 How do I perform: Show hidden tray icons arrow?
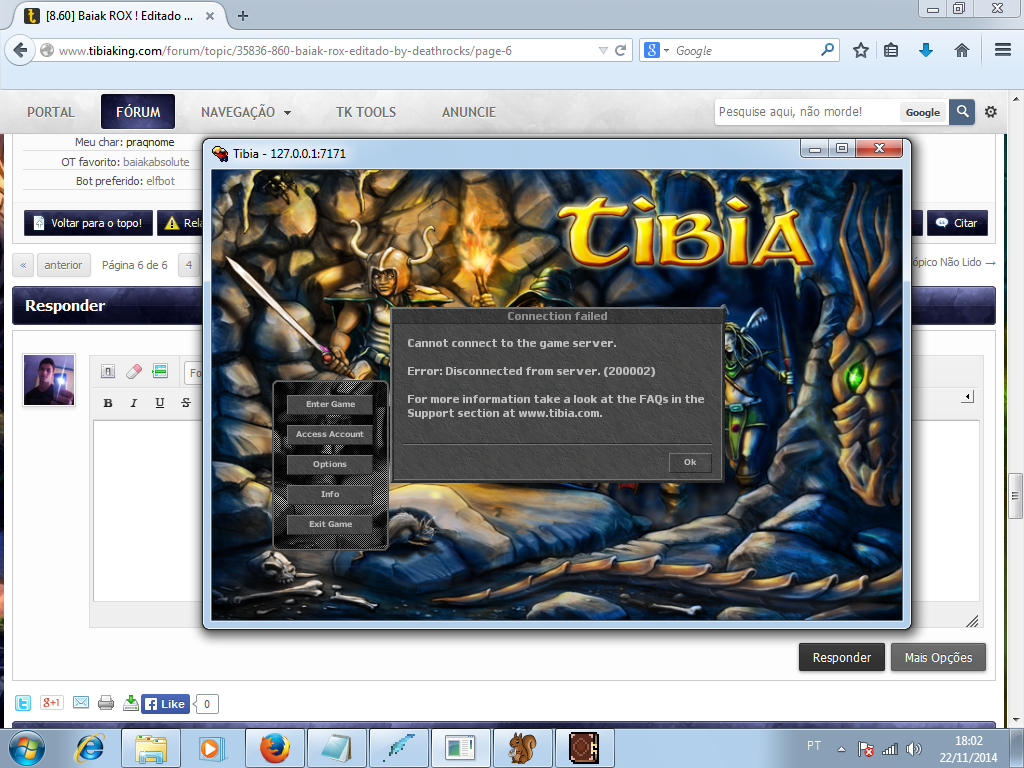pyautogui.click(x=842, y=750)
